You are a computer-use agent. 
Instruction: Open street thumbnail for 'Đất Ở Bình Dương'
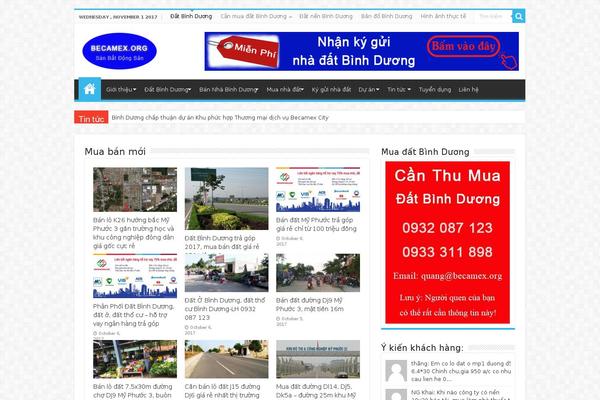(x=227, y=273)
